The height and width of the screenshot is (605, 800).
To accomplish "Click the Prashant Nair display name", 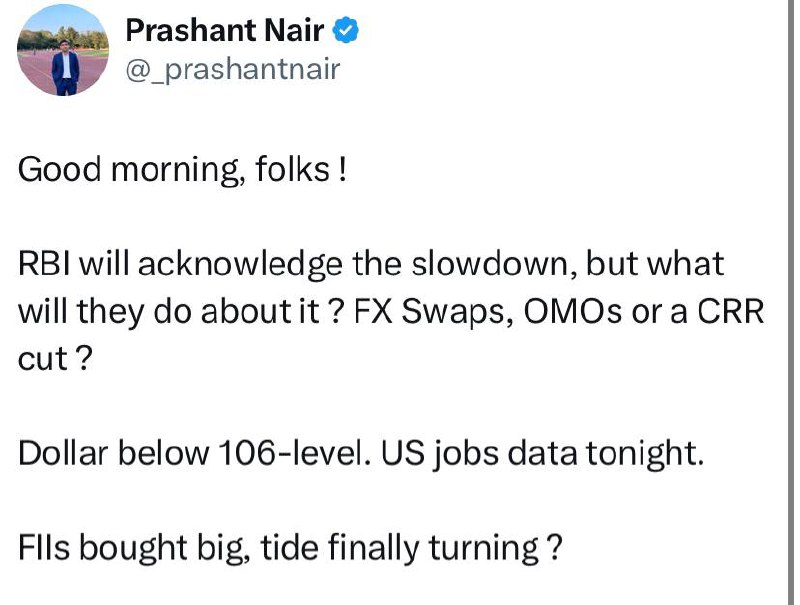I will point(224,30).
